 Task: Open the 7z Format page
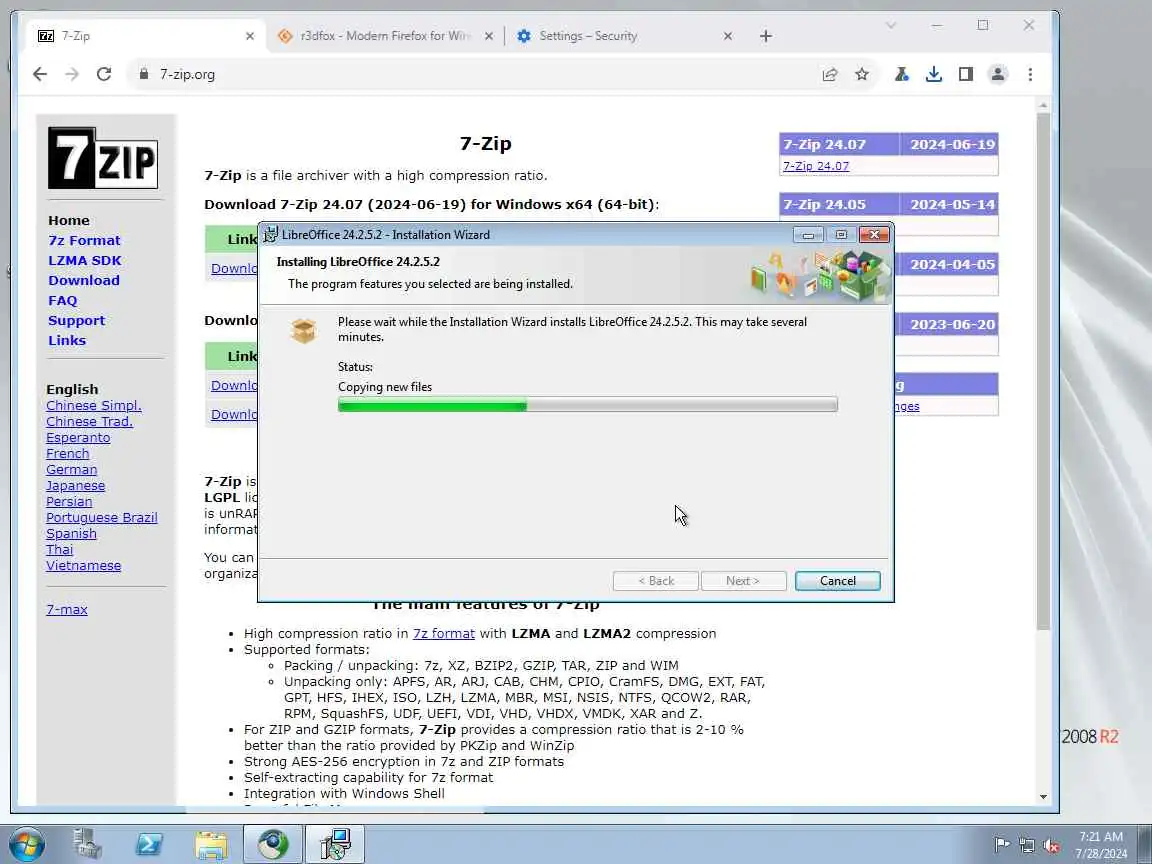[84, 240]
